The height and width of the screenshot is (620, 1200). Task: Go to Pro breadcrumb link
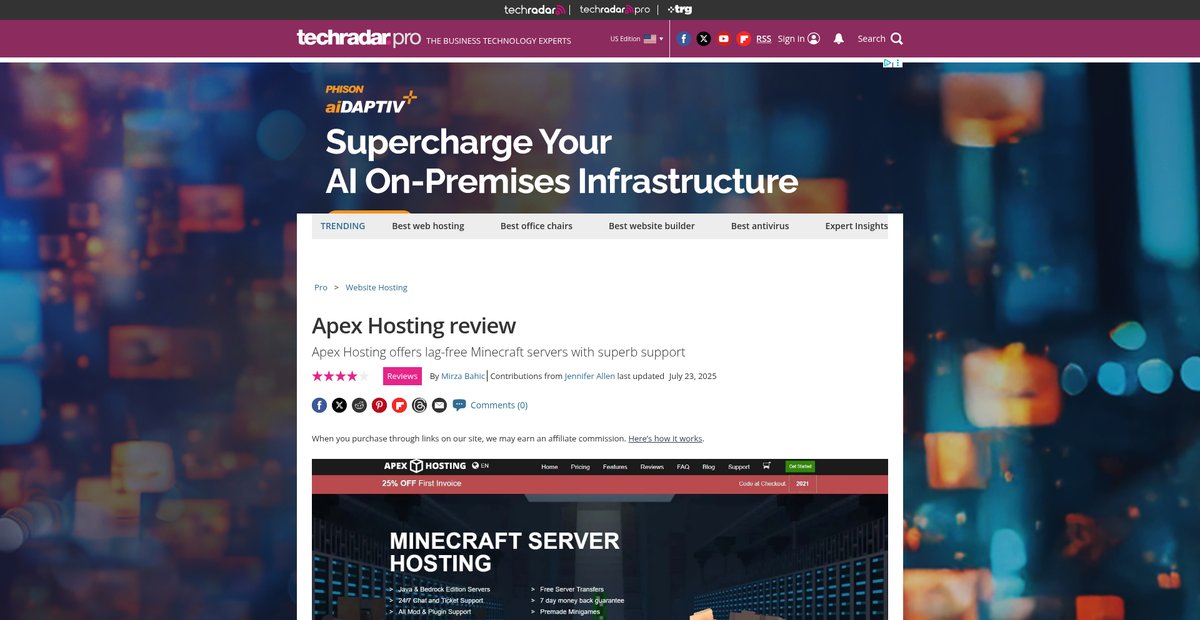[321, 287]
